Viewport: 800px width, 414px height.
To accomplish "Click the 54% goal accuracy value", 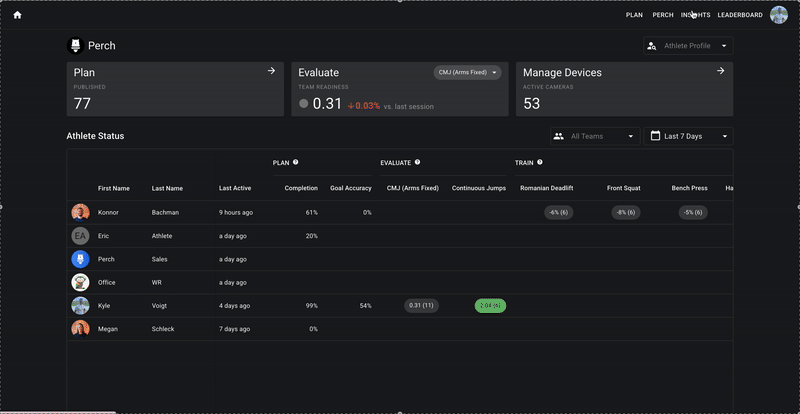I will (365, 306).
